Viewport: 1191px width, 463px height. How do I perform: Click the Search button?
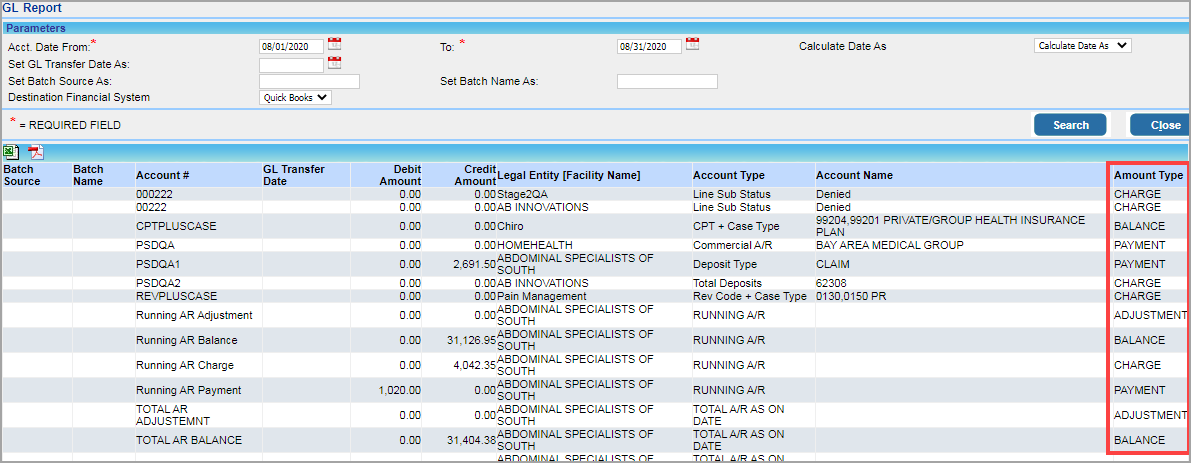pos(1070,125)
